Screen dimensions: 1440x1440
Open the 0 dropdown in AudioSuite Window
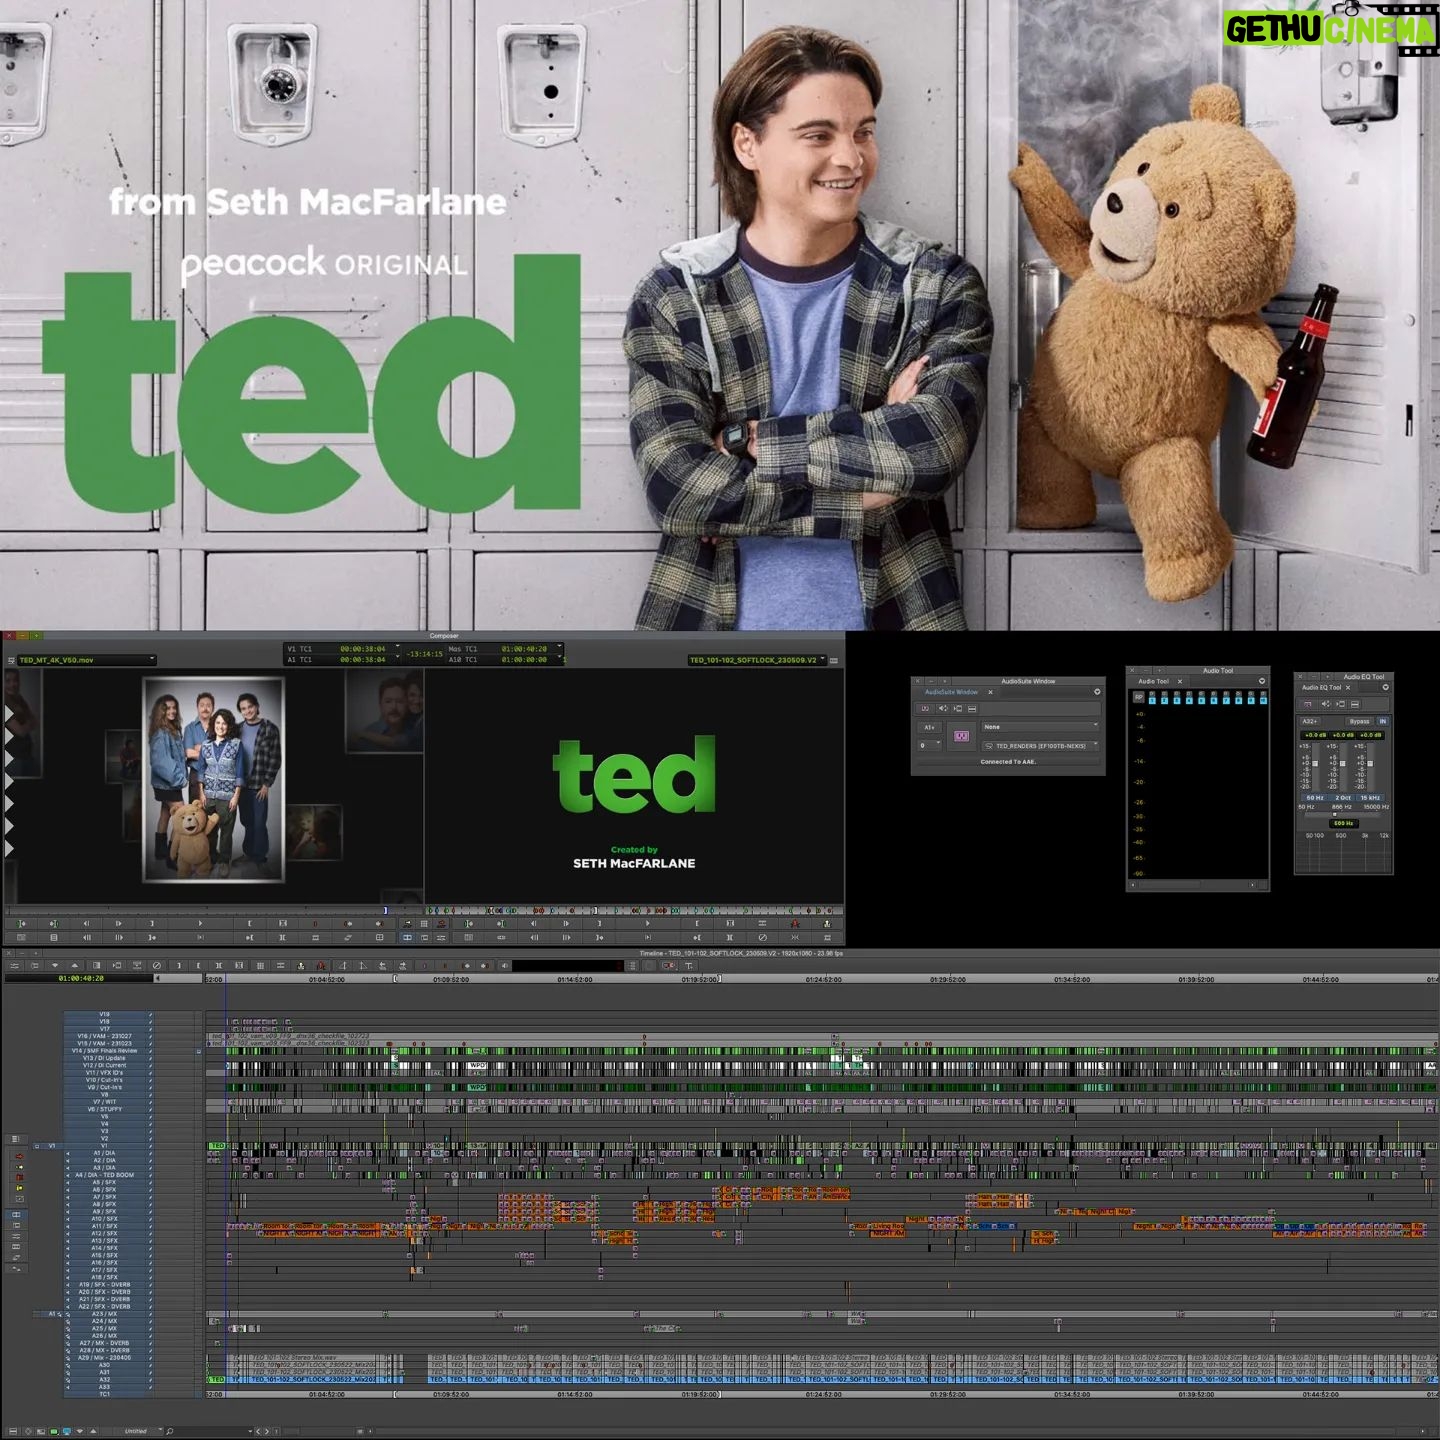pos(929,745)
